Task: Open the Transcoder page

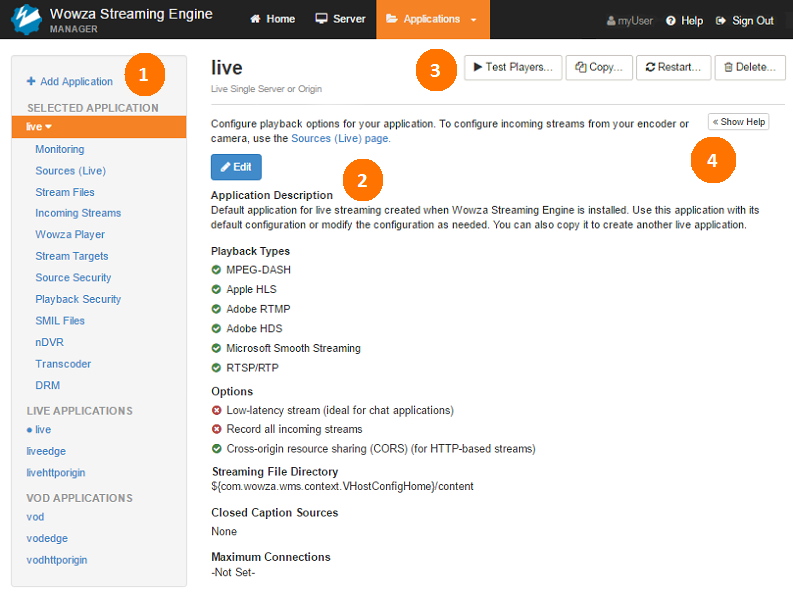Action: [63, 364]
